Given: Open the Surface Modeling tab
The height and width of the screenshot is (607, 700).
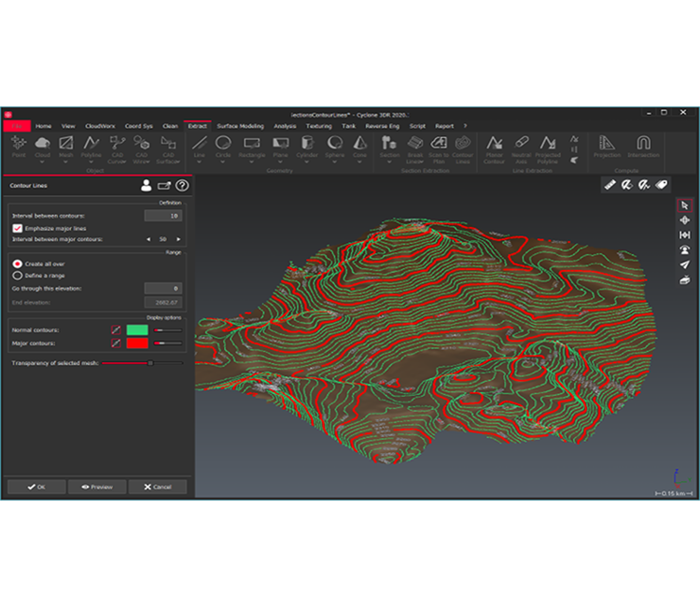Looking at the screenshot, I should tap(240, 126).
